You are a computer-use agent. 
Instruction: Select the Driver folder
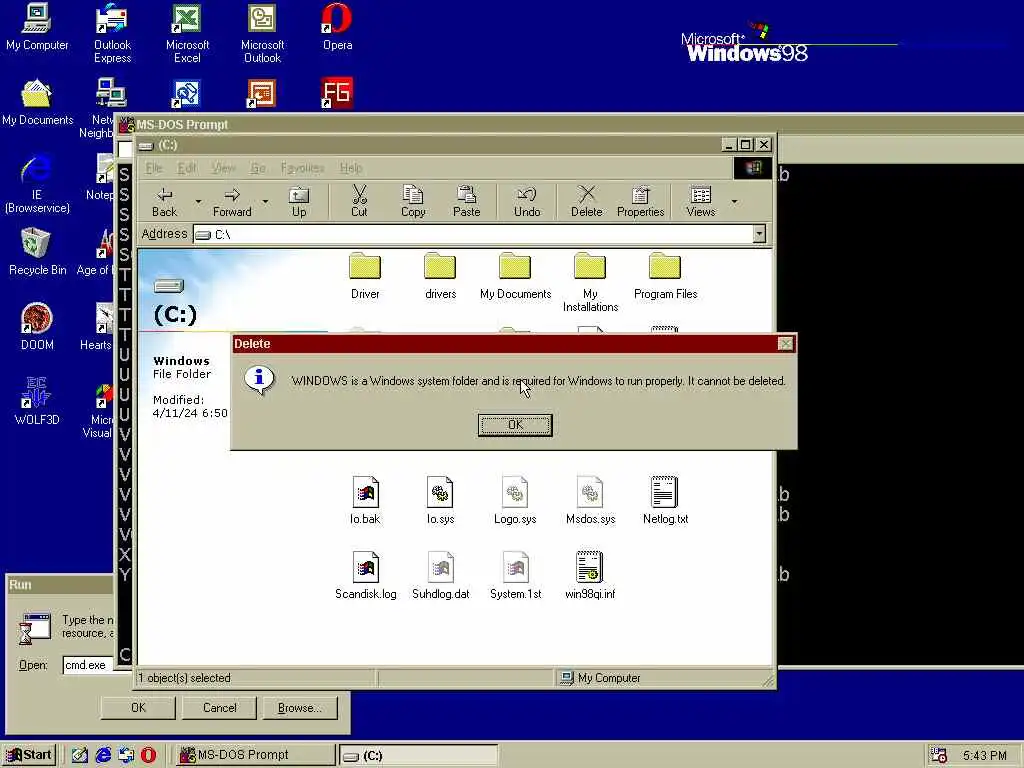coord(365,277)
